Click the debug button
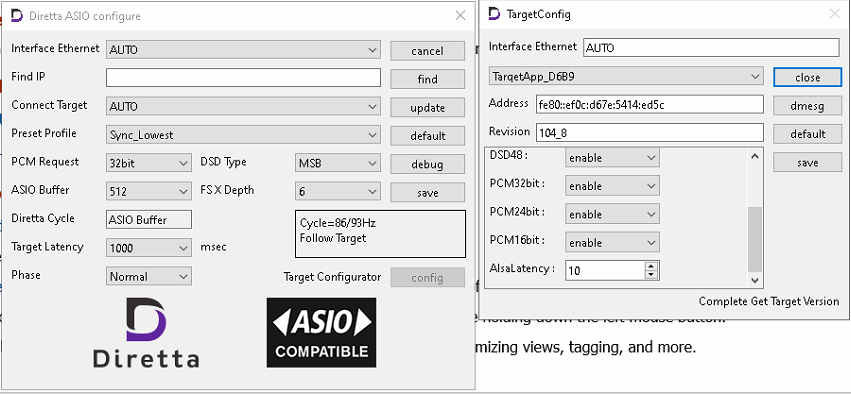Image resolution: width=851 pixels, height=394 pixels. coord(428,164)
